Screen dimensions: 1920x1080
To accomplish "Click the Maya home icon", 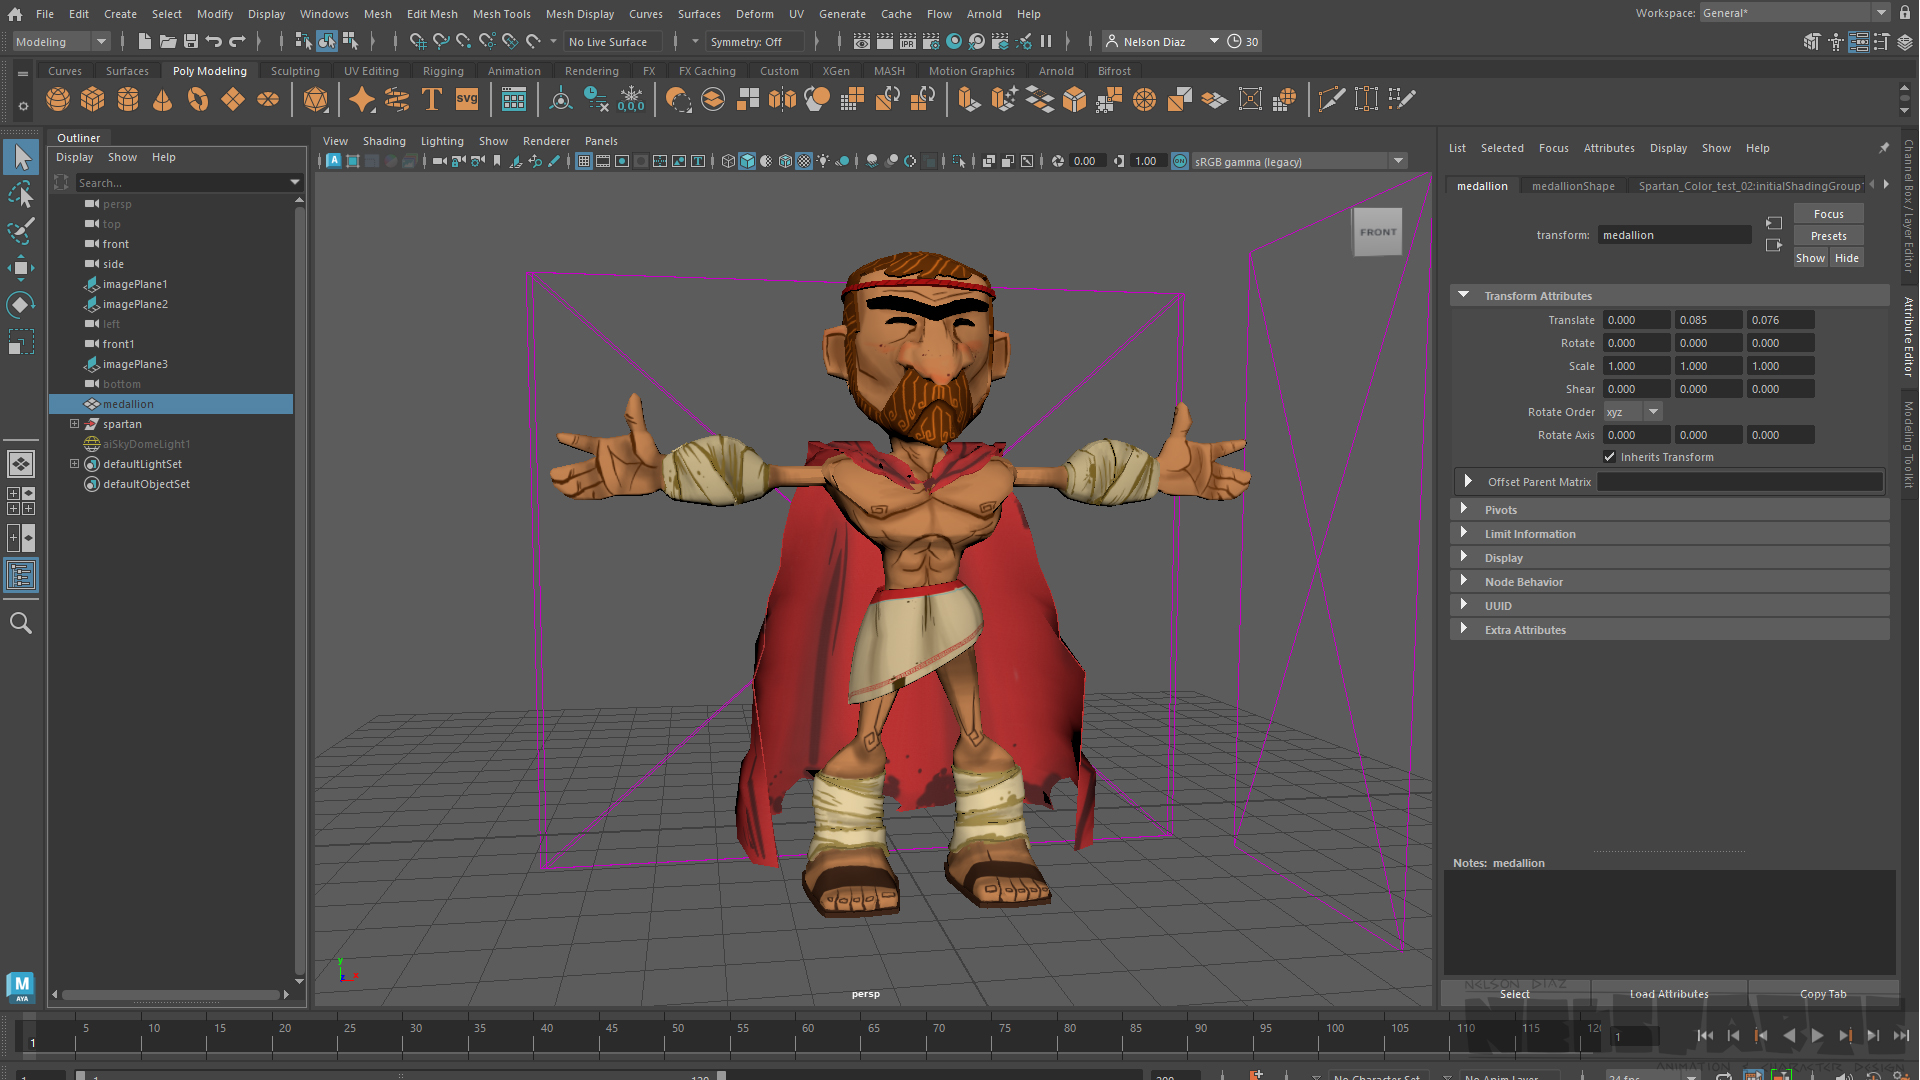I will point(15,14).
